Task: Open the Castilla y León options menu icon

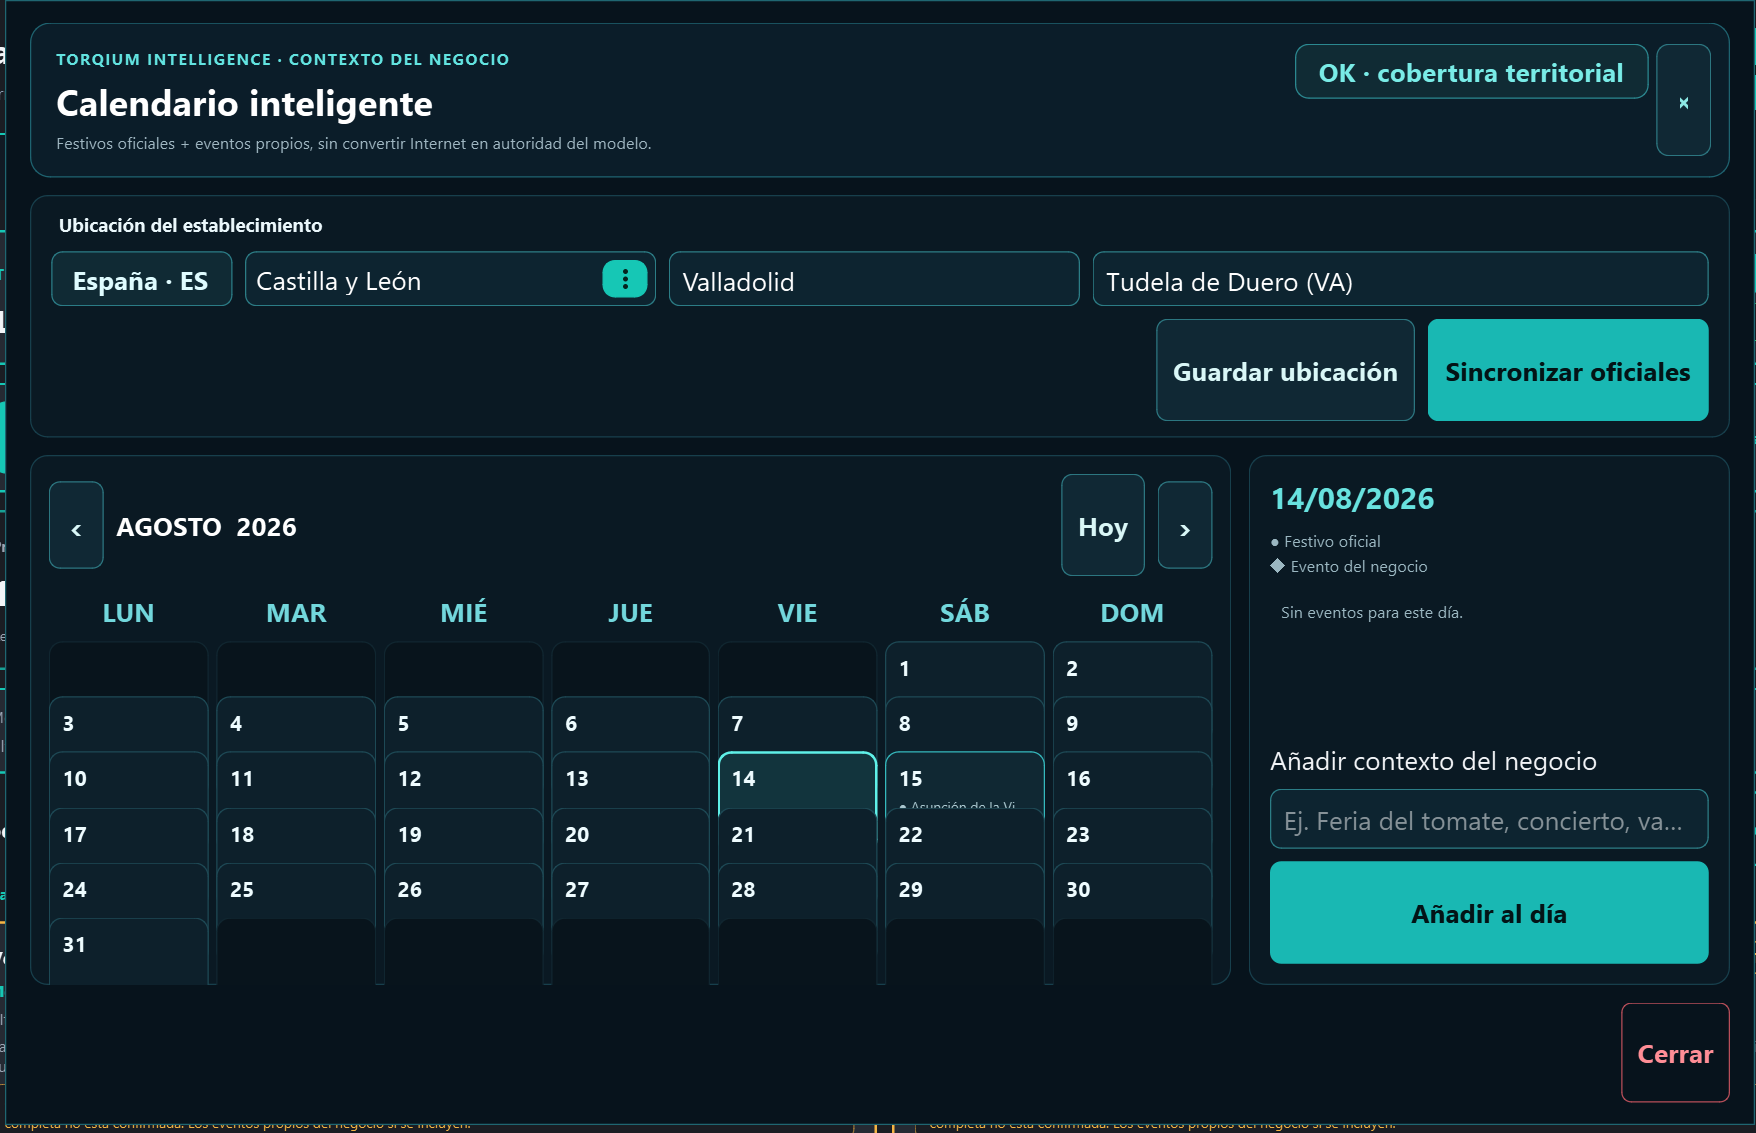Action: pyautogui.click(x=625, y=279)
